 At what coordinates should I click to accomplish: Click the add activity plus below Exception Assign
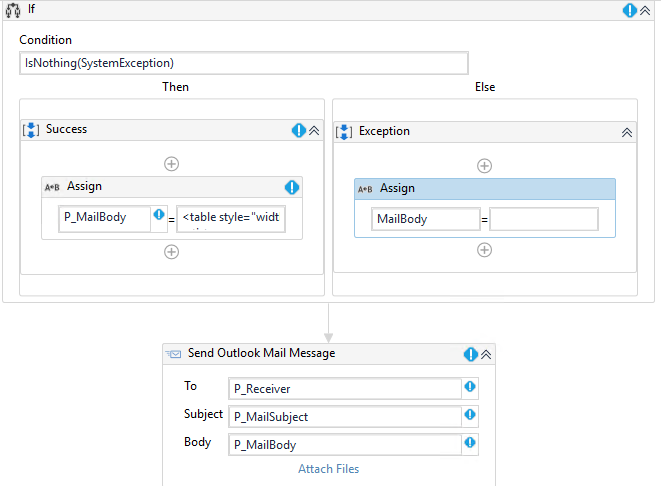[485, 250]
